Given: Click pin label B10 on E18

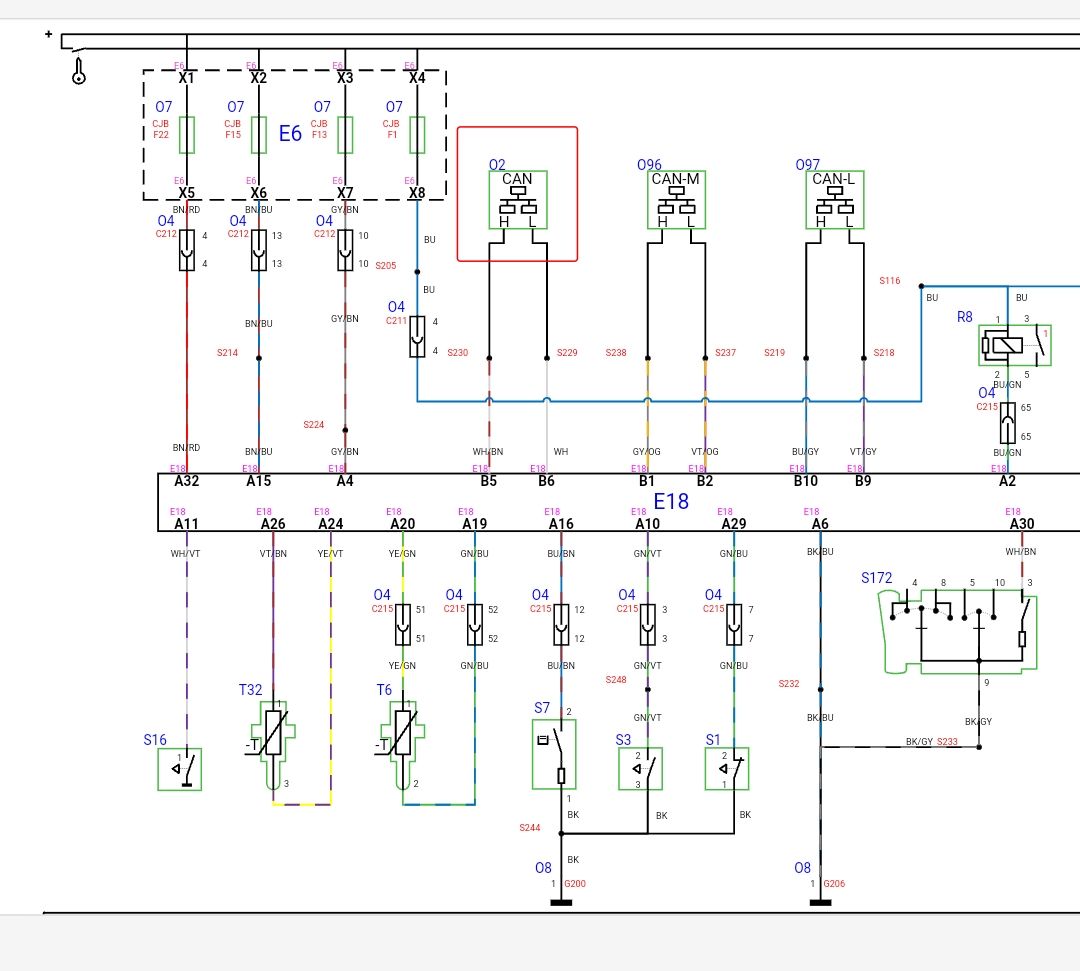Looking at the screenshot, I should [806, 481].
